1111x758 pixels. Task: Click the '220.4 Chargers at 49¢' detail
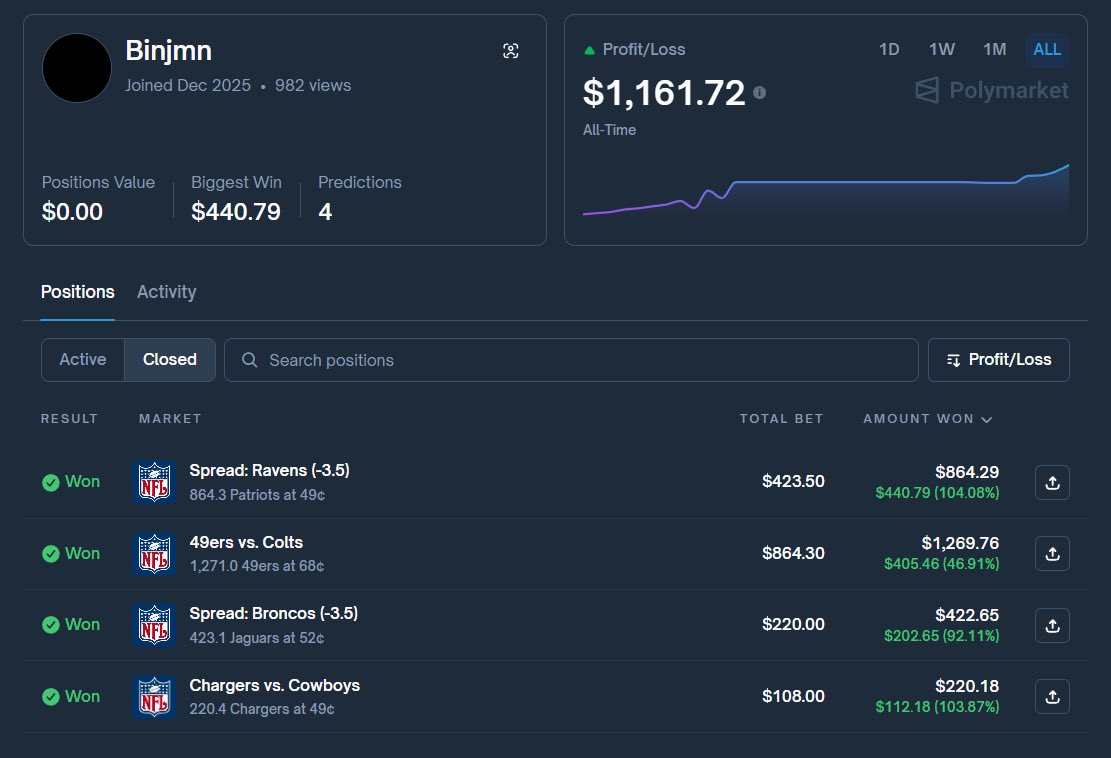[261, 709]
